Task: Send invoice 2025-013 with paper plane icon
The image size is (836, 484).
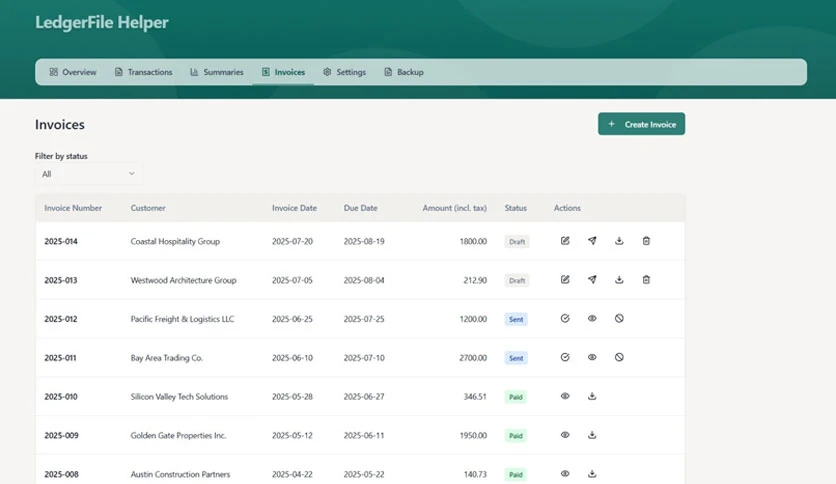Action: pyautogui.click(x=592, y=280)
